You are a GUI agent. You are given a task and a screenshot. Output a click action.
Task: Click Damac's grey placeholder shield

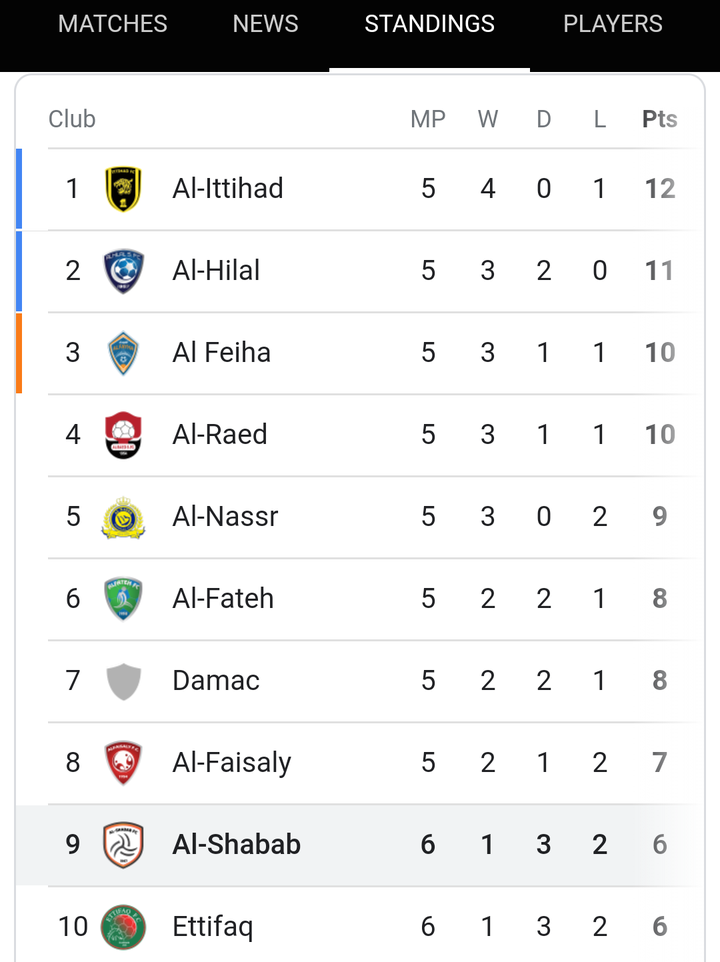123,681
